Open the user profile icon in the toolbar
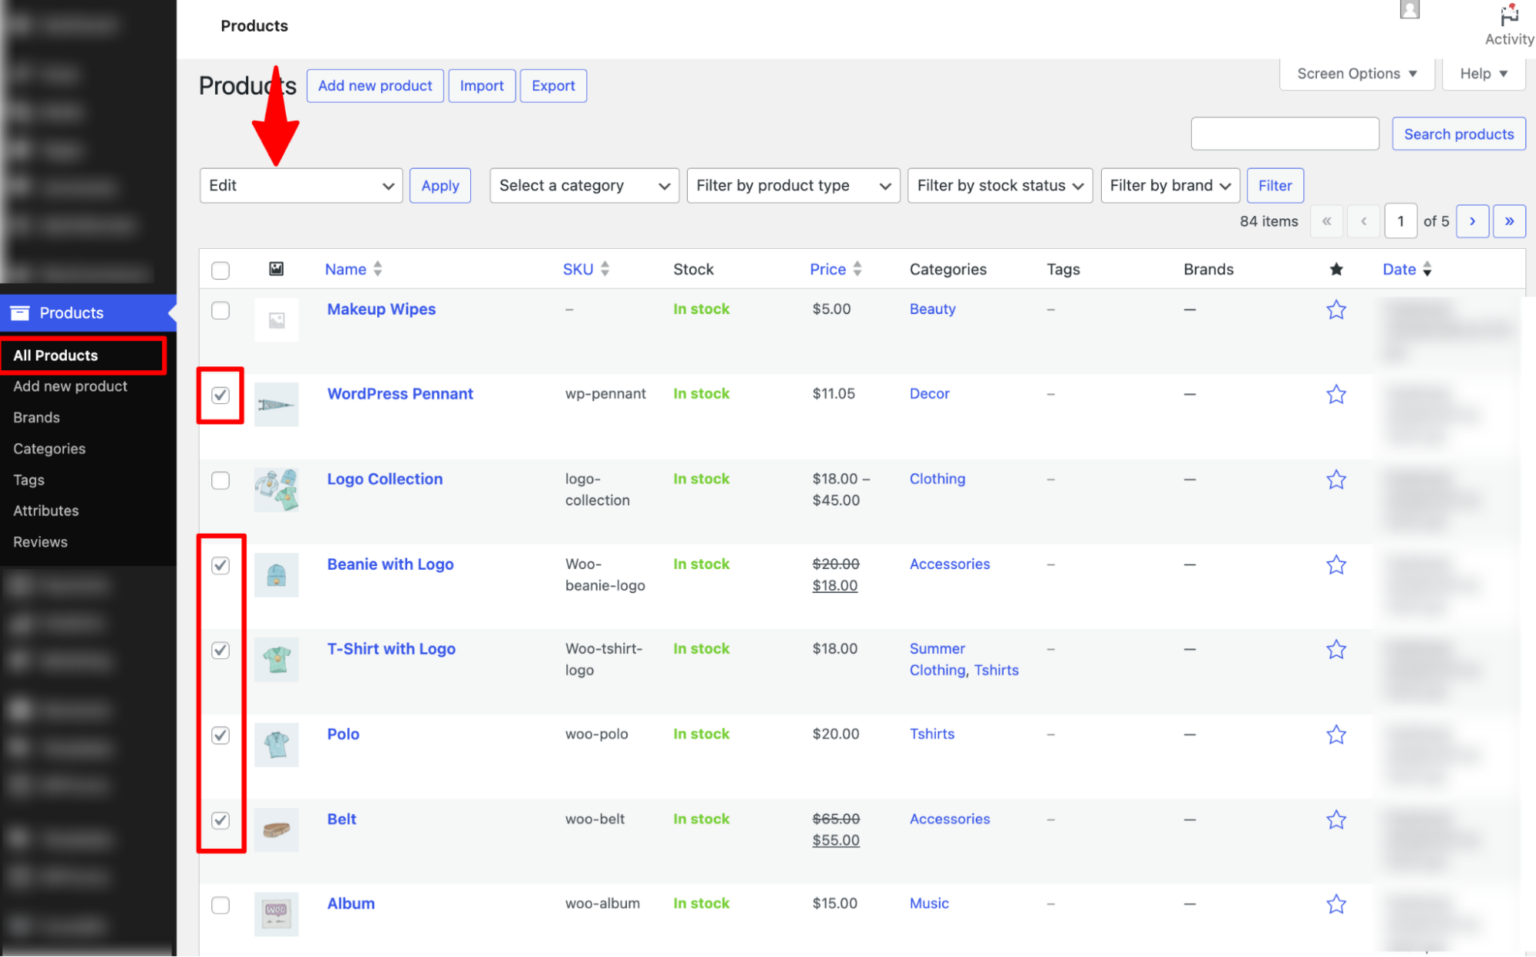This screenshot has height=957, width=1536. coord(1409,9)
